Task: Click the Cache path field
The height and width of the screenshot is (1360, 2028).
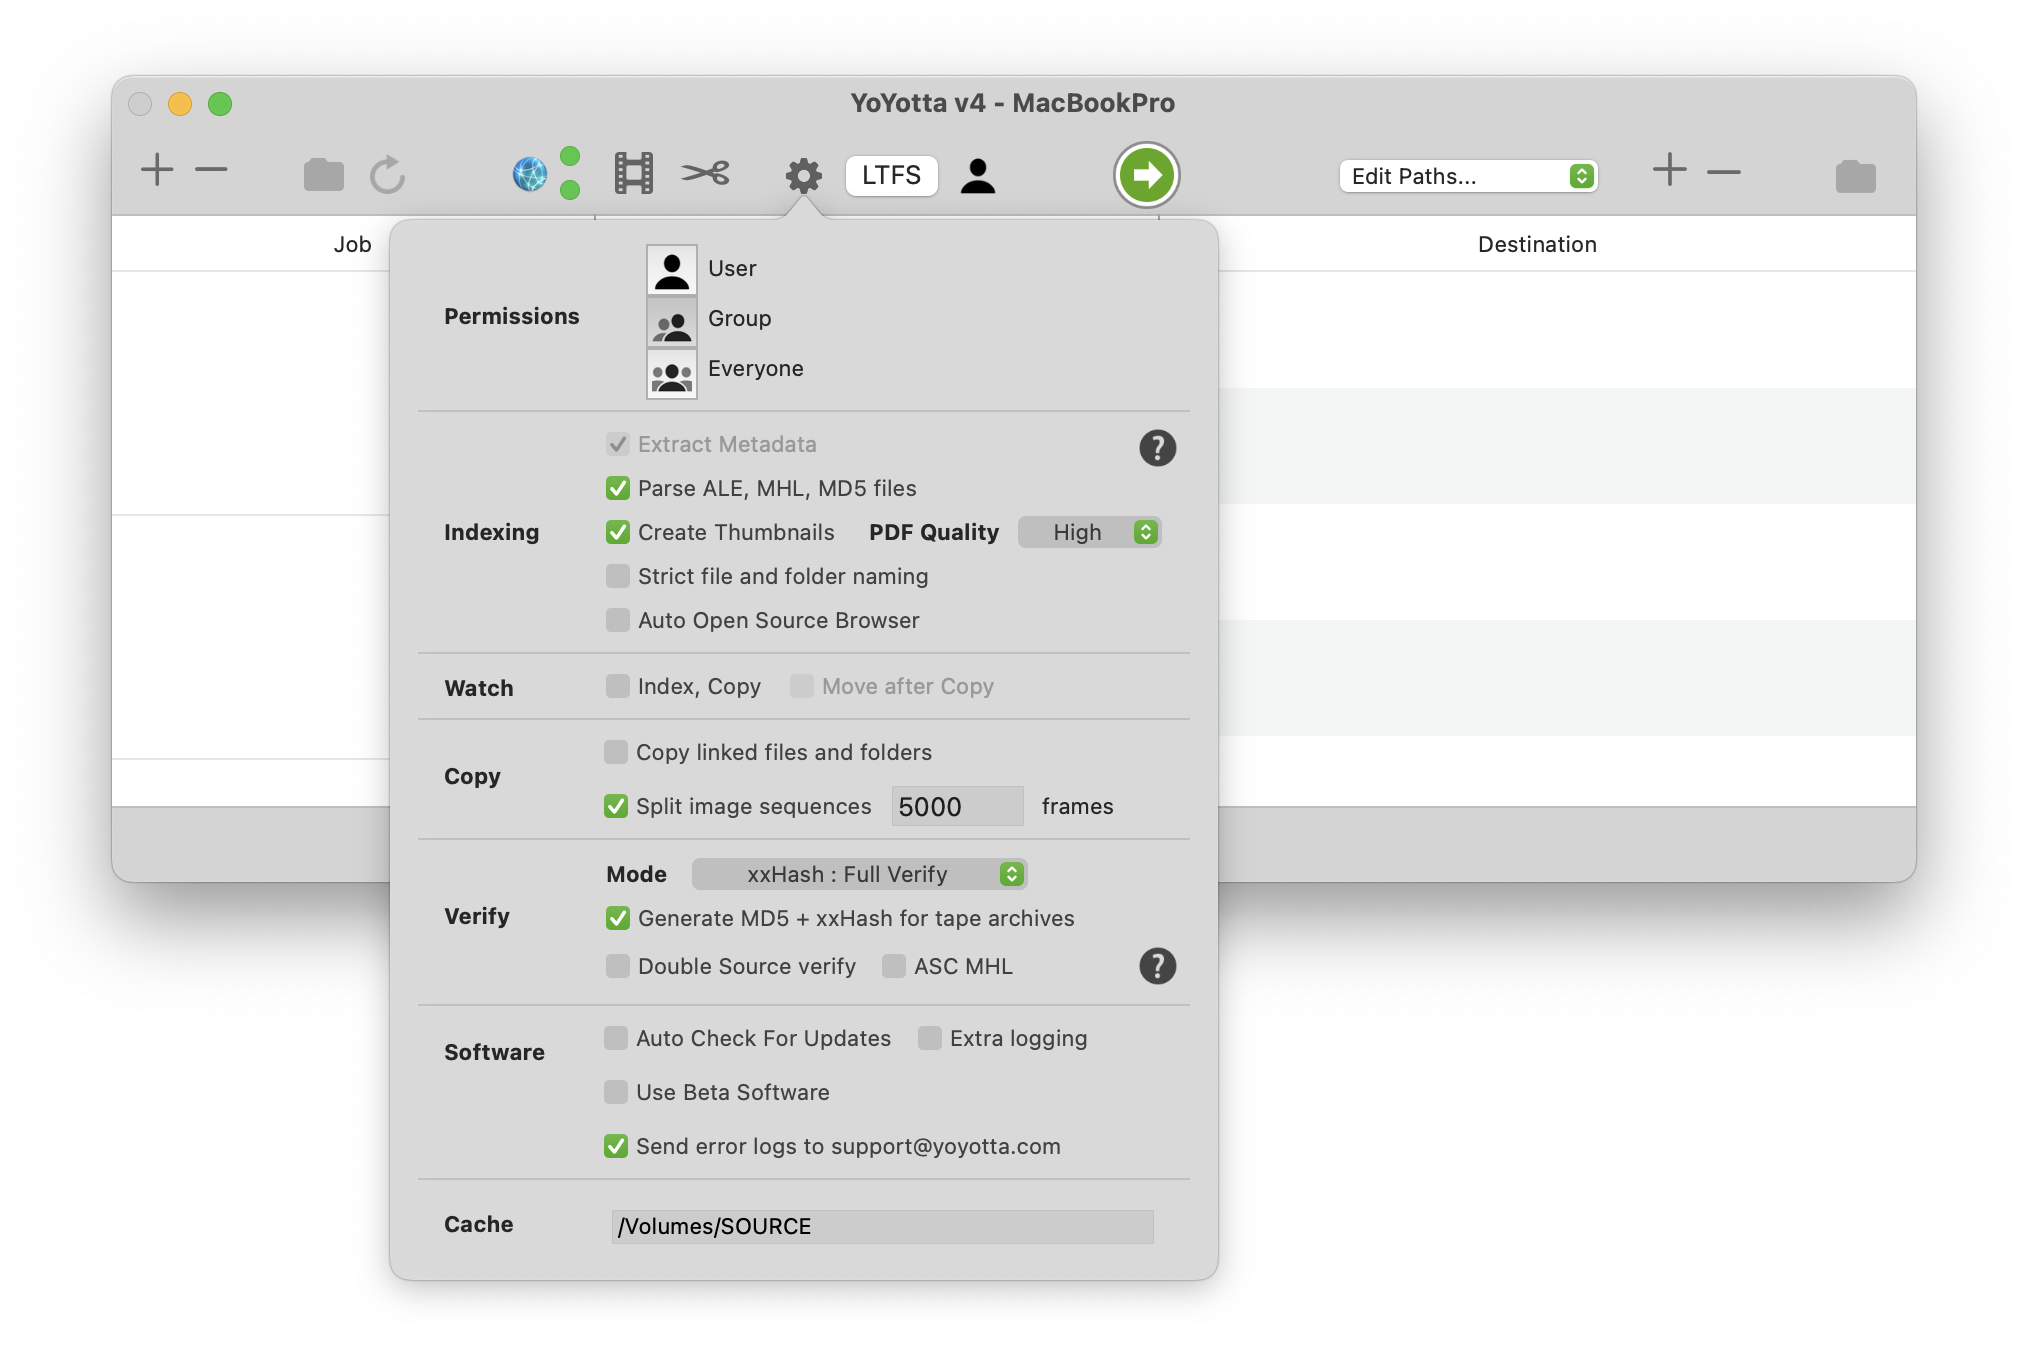Action: click(882, 1226)
